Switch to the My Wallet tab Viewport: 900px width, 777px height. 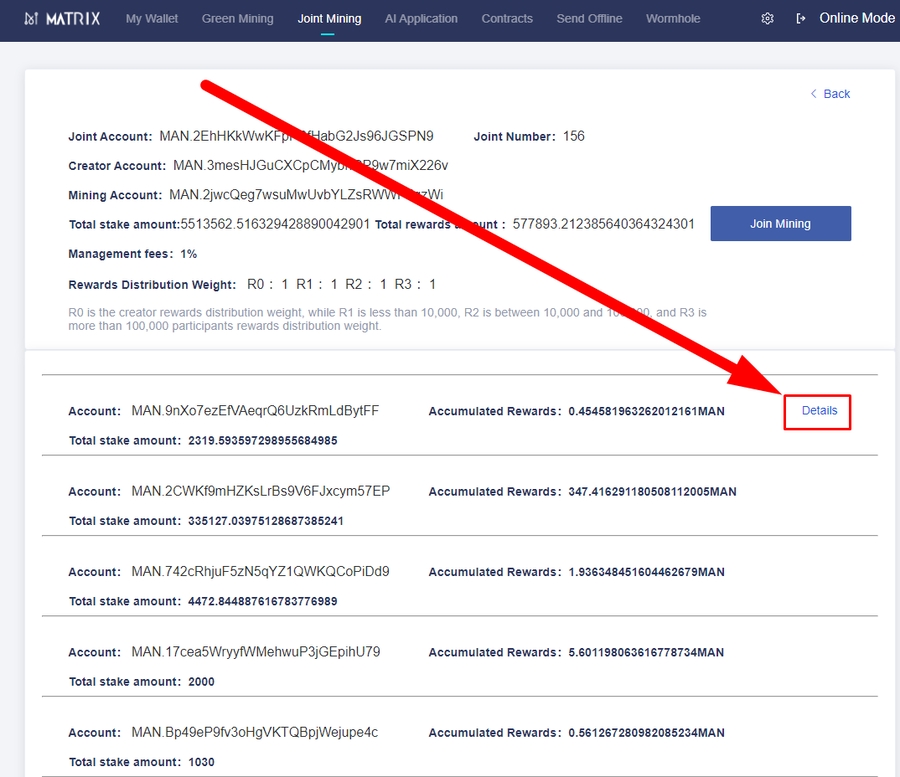(151, 18)
